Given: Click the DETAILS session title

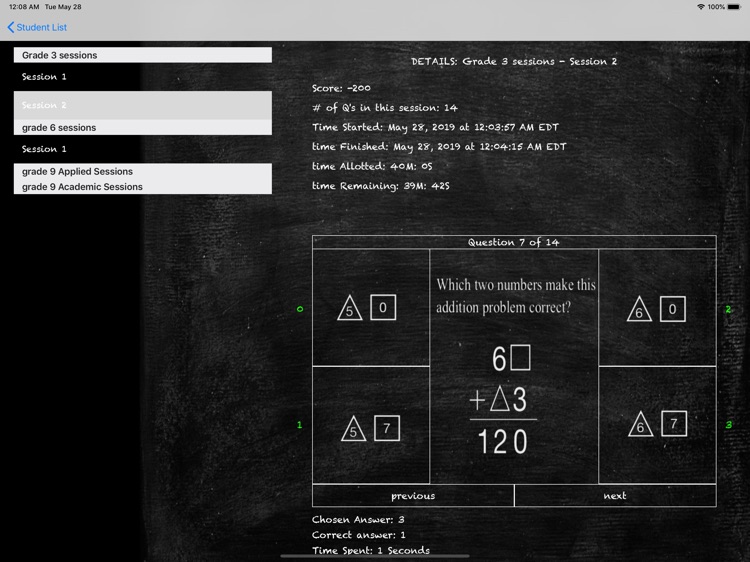Looking at the screenshot, I should [514, 61].
